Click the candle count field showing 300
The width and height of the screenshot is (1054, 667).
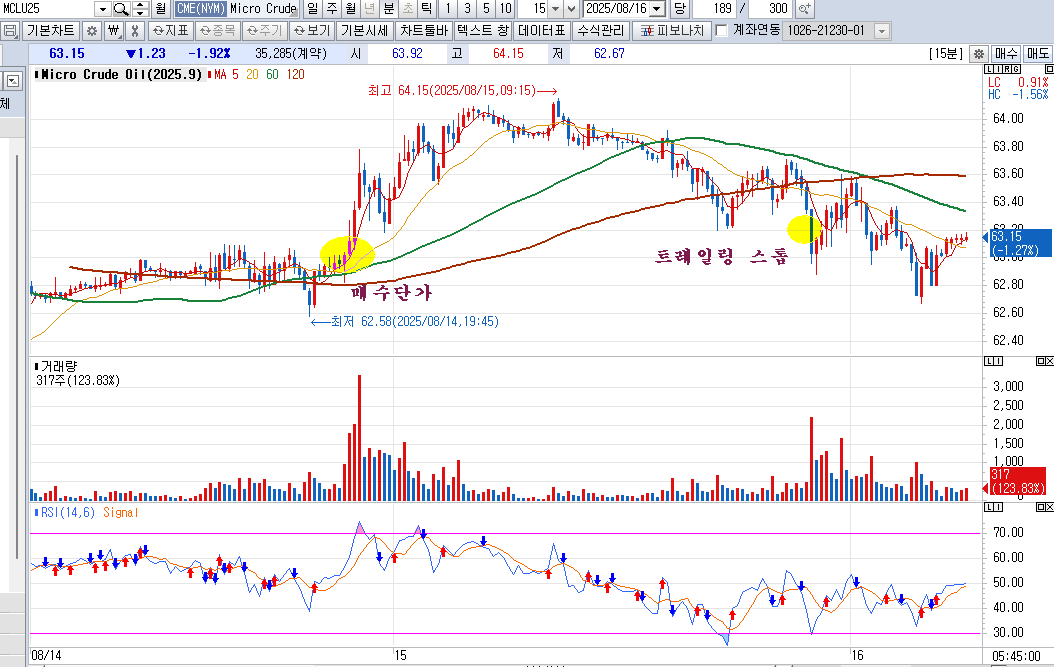coord(770,9)
